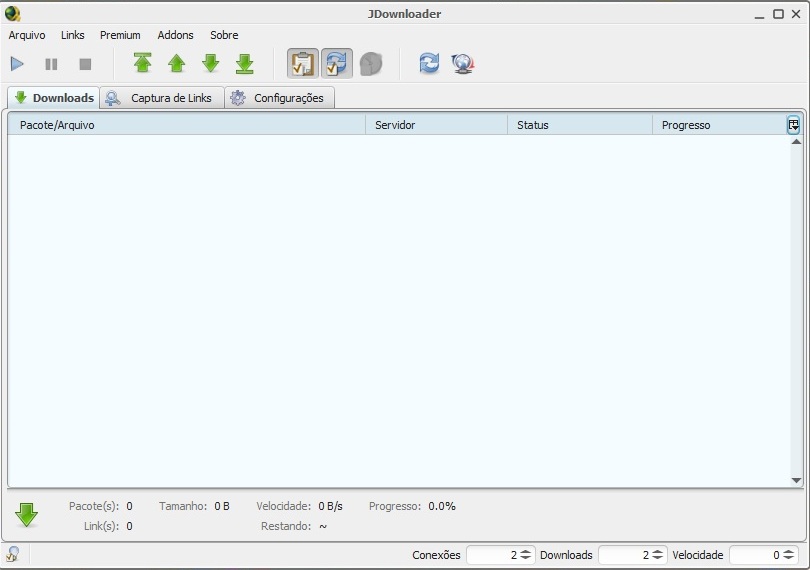
Task: Click the Link(s) count label
Action: click(x=101, y=526)
